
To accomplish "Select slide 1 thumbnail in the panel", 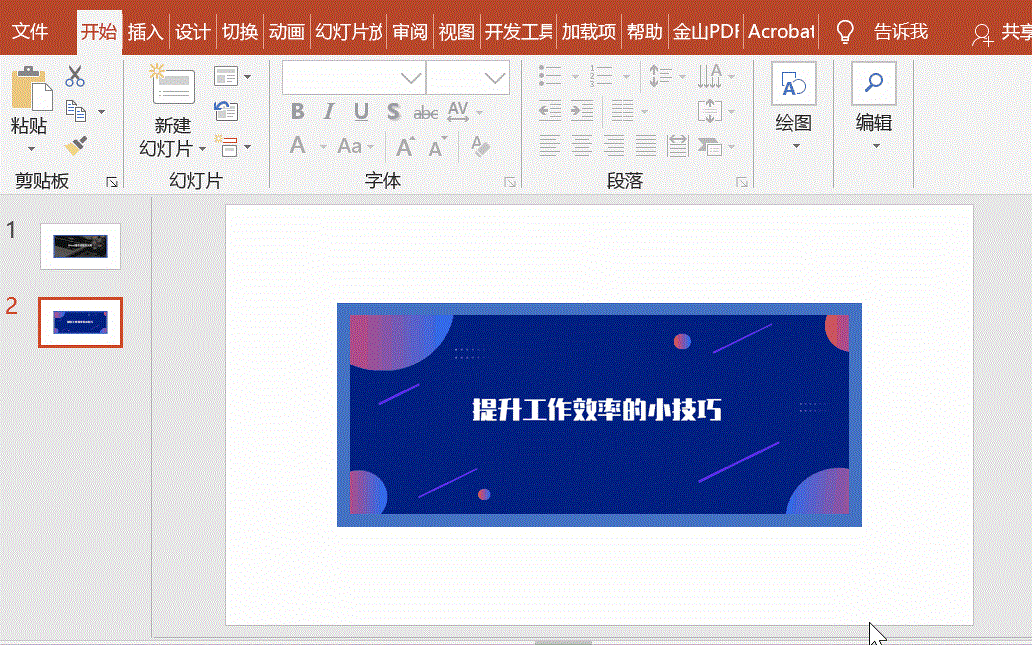I will [x=80, y=246].
